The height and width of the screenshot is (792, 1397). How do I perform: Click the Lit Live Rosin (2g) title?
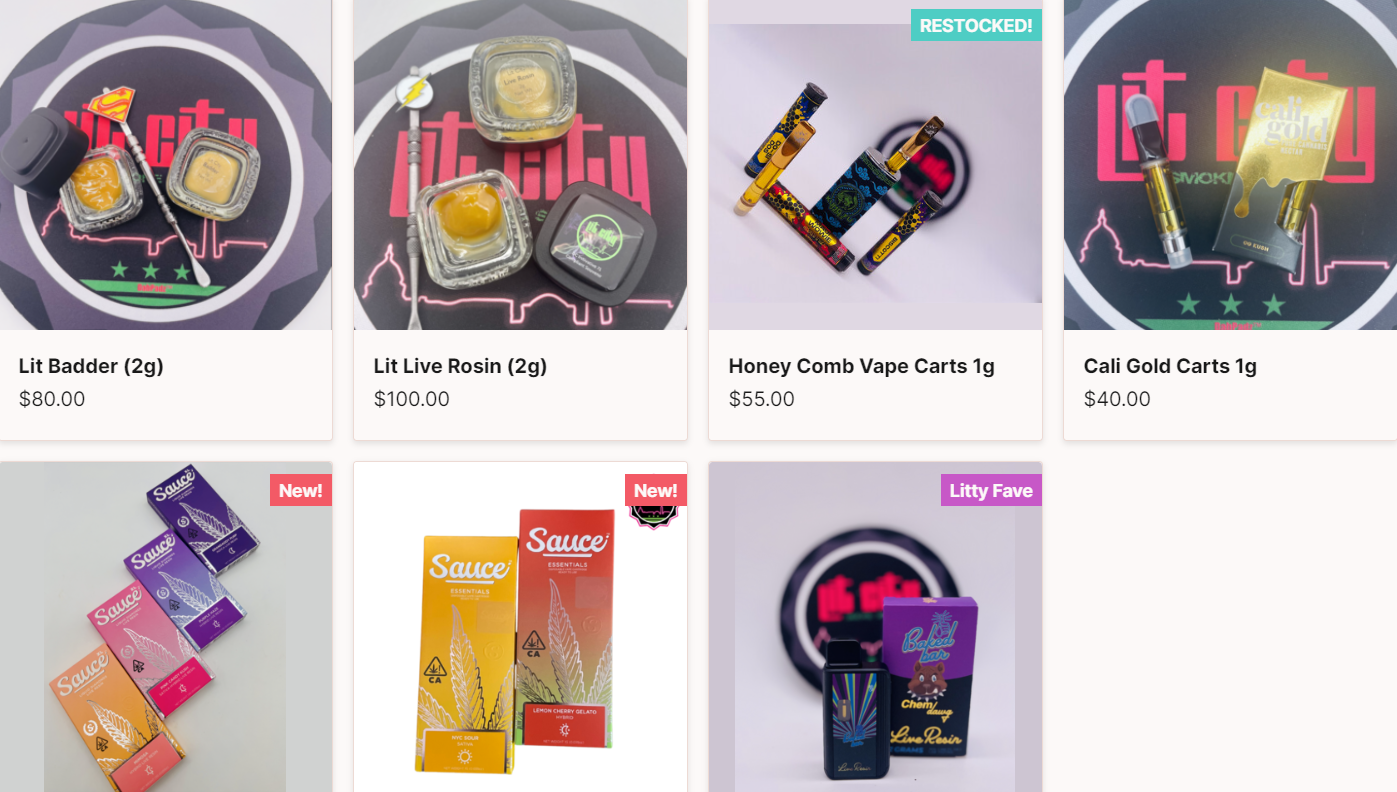[x=460, y=366]
